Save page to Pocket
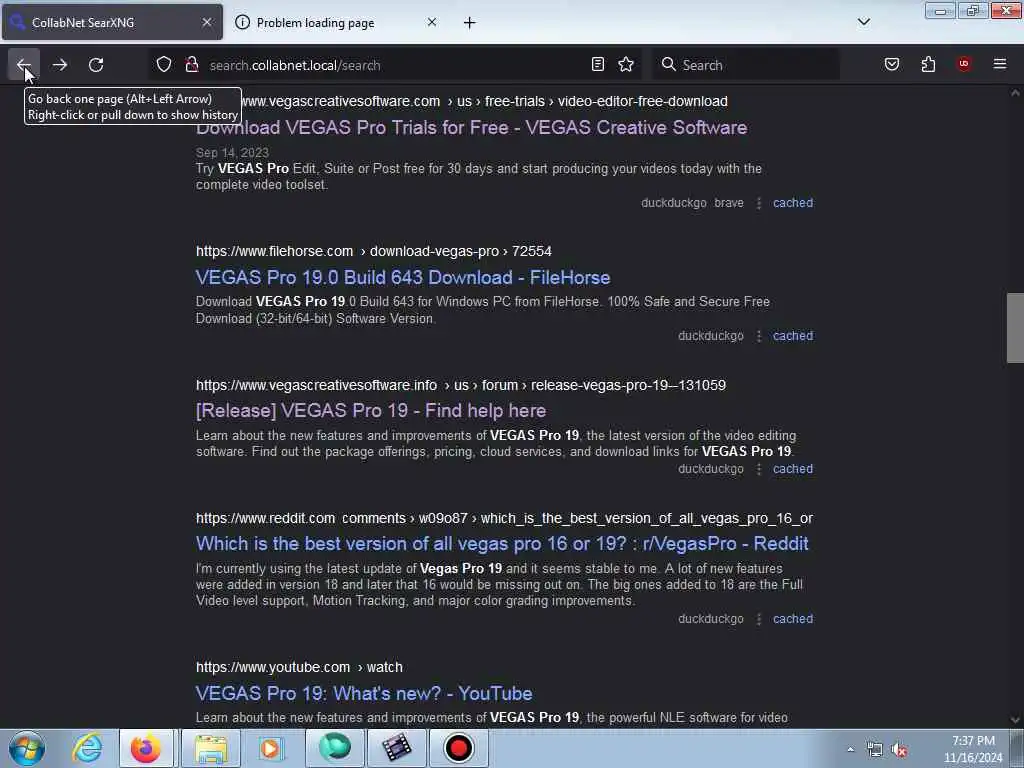The image size is (1024, 768). pos(892,65)
